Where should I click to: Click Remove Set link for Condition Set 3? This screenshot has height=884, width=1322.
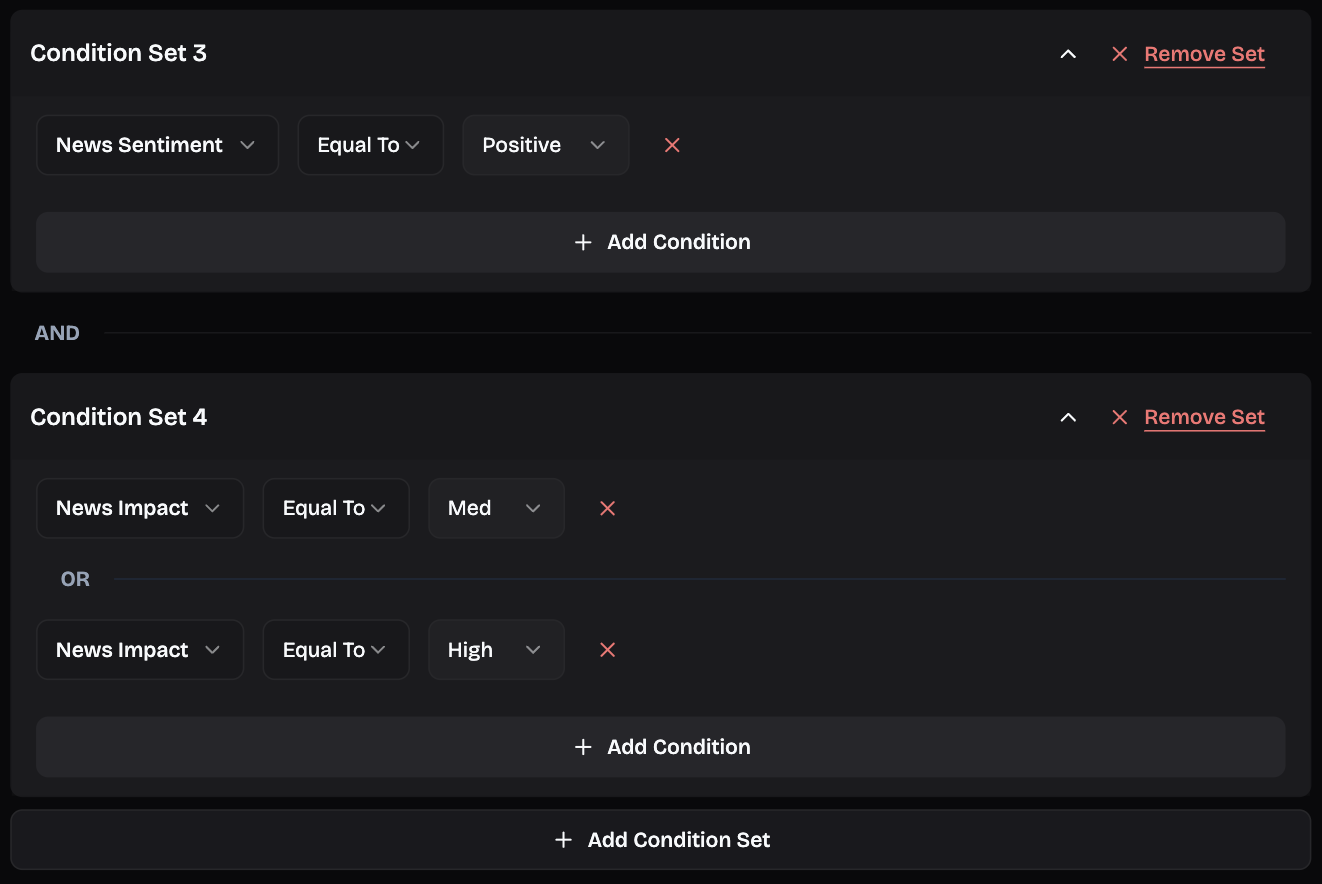point(1204,54)
